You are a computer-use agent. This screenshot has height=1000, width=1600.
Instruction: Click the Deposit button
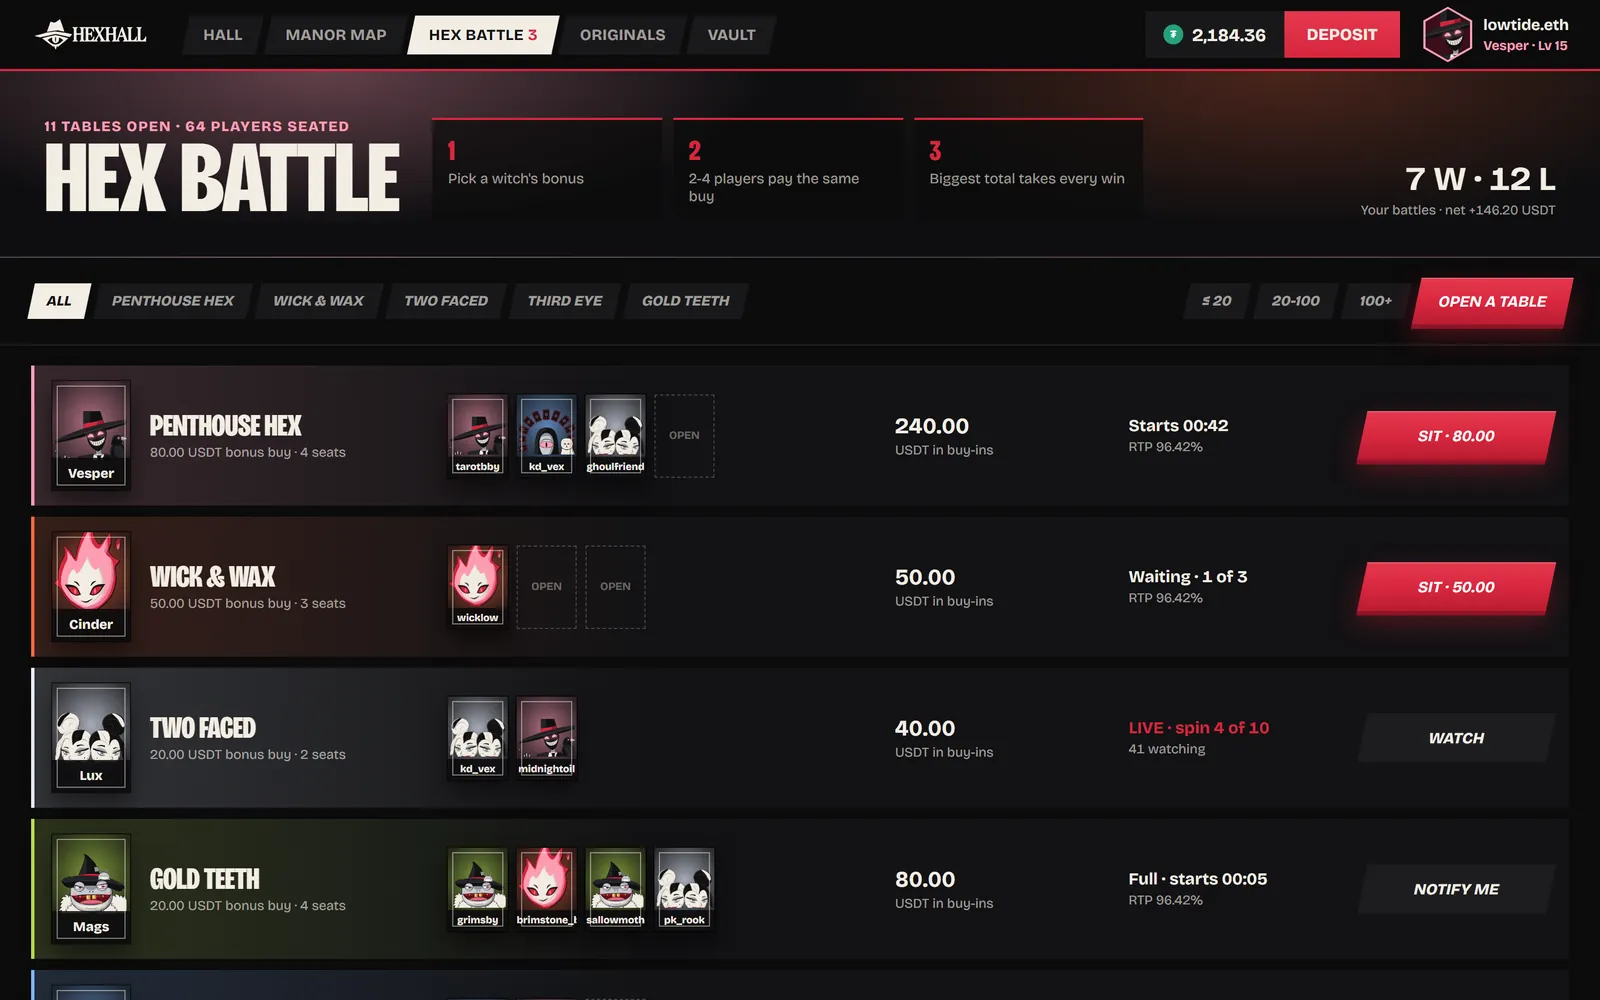[1342, 35]
